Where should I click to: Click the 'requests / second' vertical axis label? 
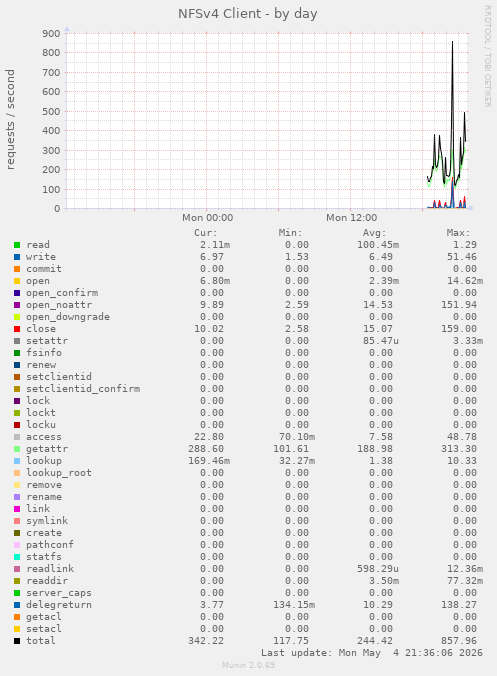tap(10, 119)
